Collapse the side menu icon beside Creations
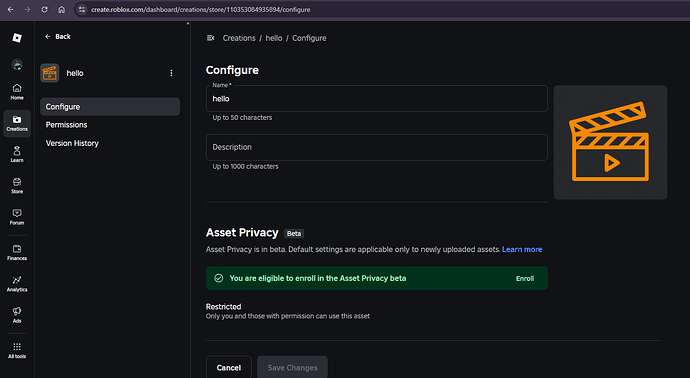690x378 pixels. pyautogui.click(x=210, y=38)
